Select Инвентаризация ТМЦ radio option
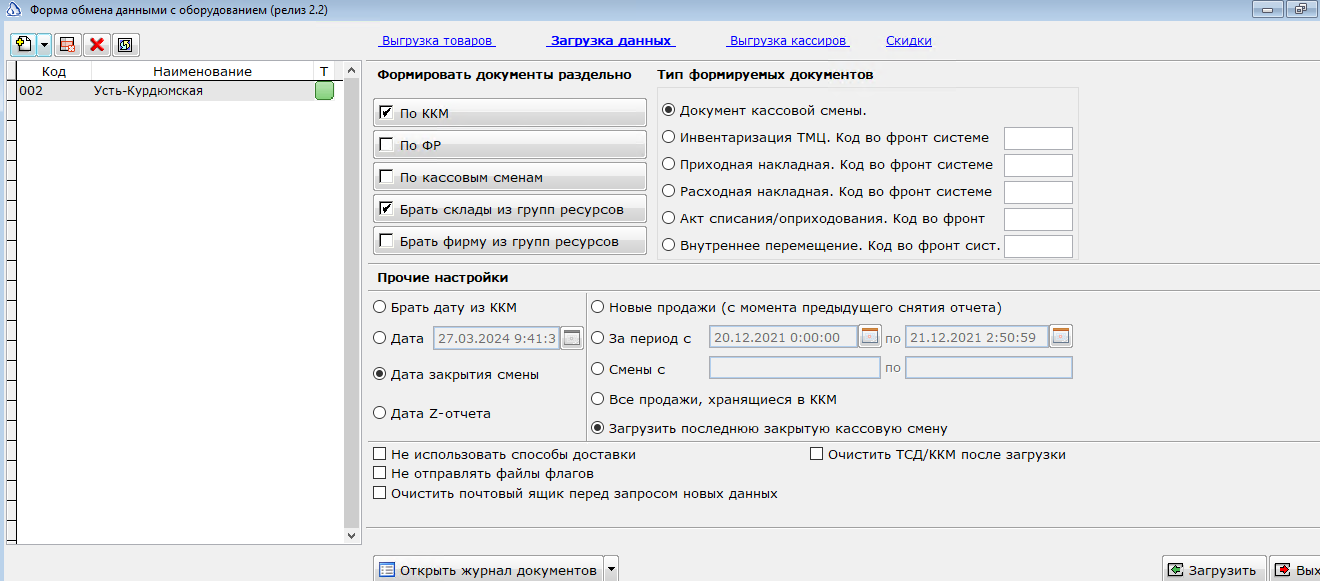Viewport: 1320px width, 581px height. [x=669, y=137]
